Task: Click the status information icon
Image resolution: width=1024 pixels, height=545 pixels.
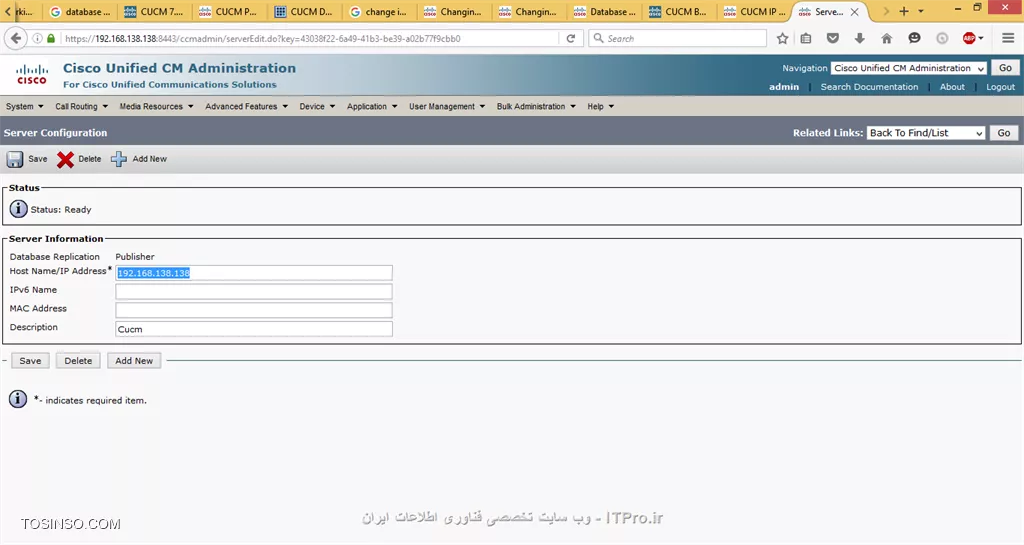Action: (18, 210)
